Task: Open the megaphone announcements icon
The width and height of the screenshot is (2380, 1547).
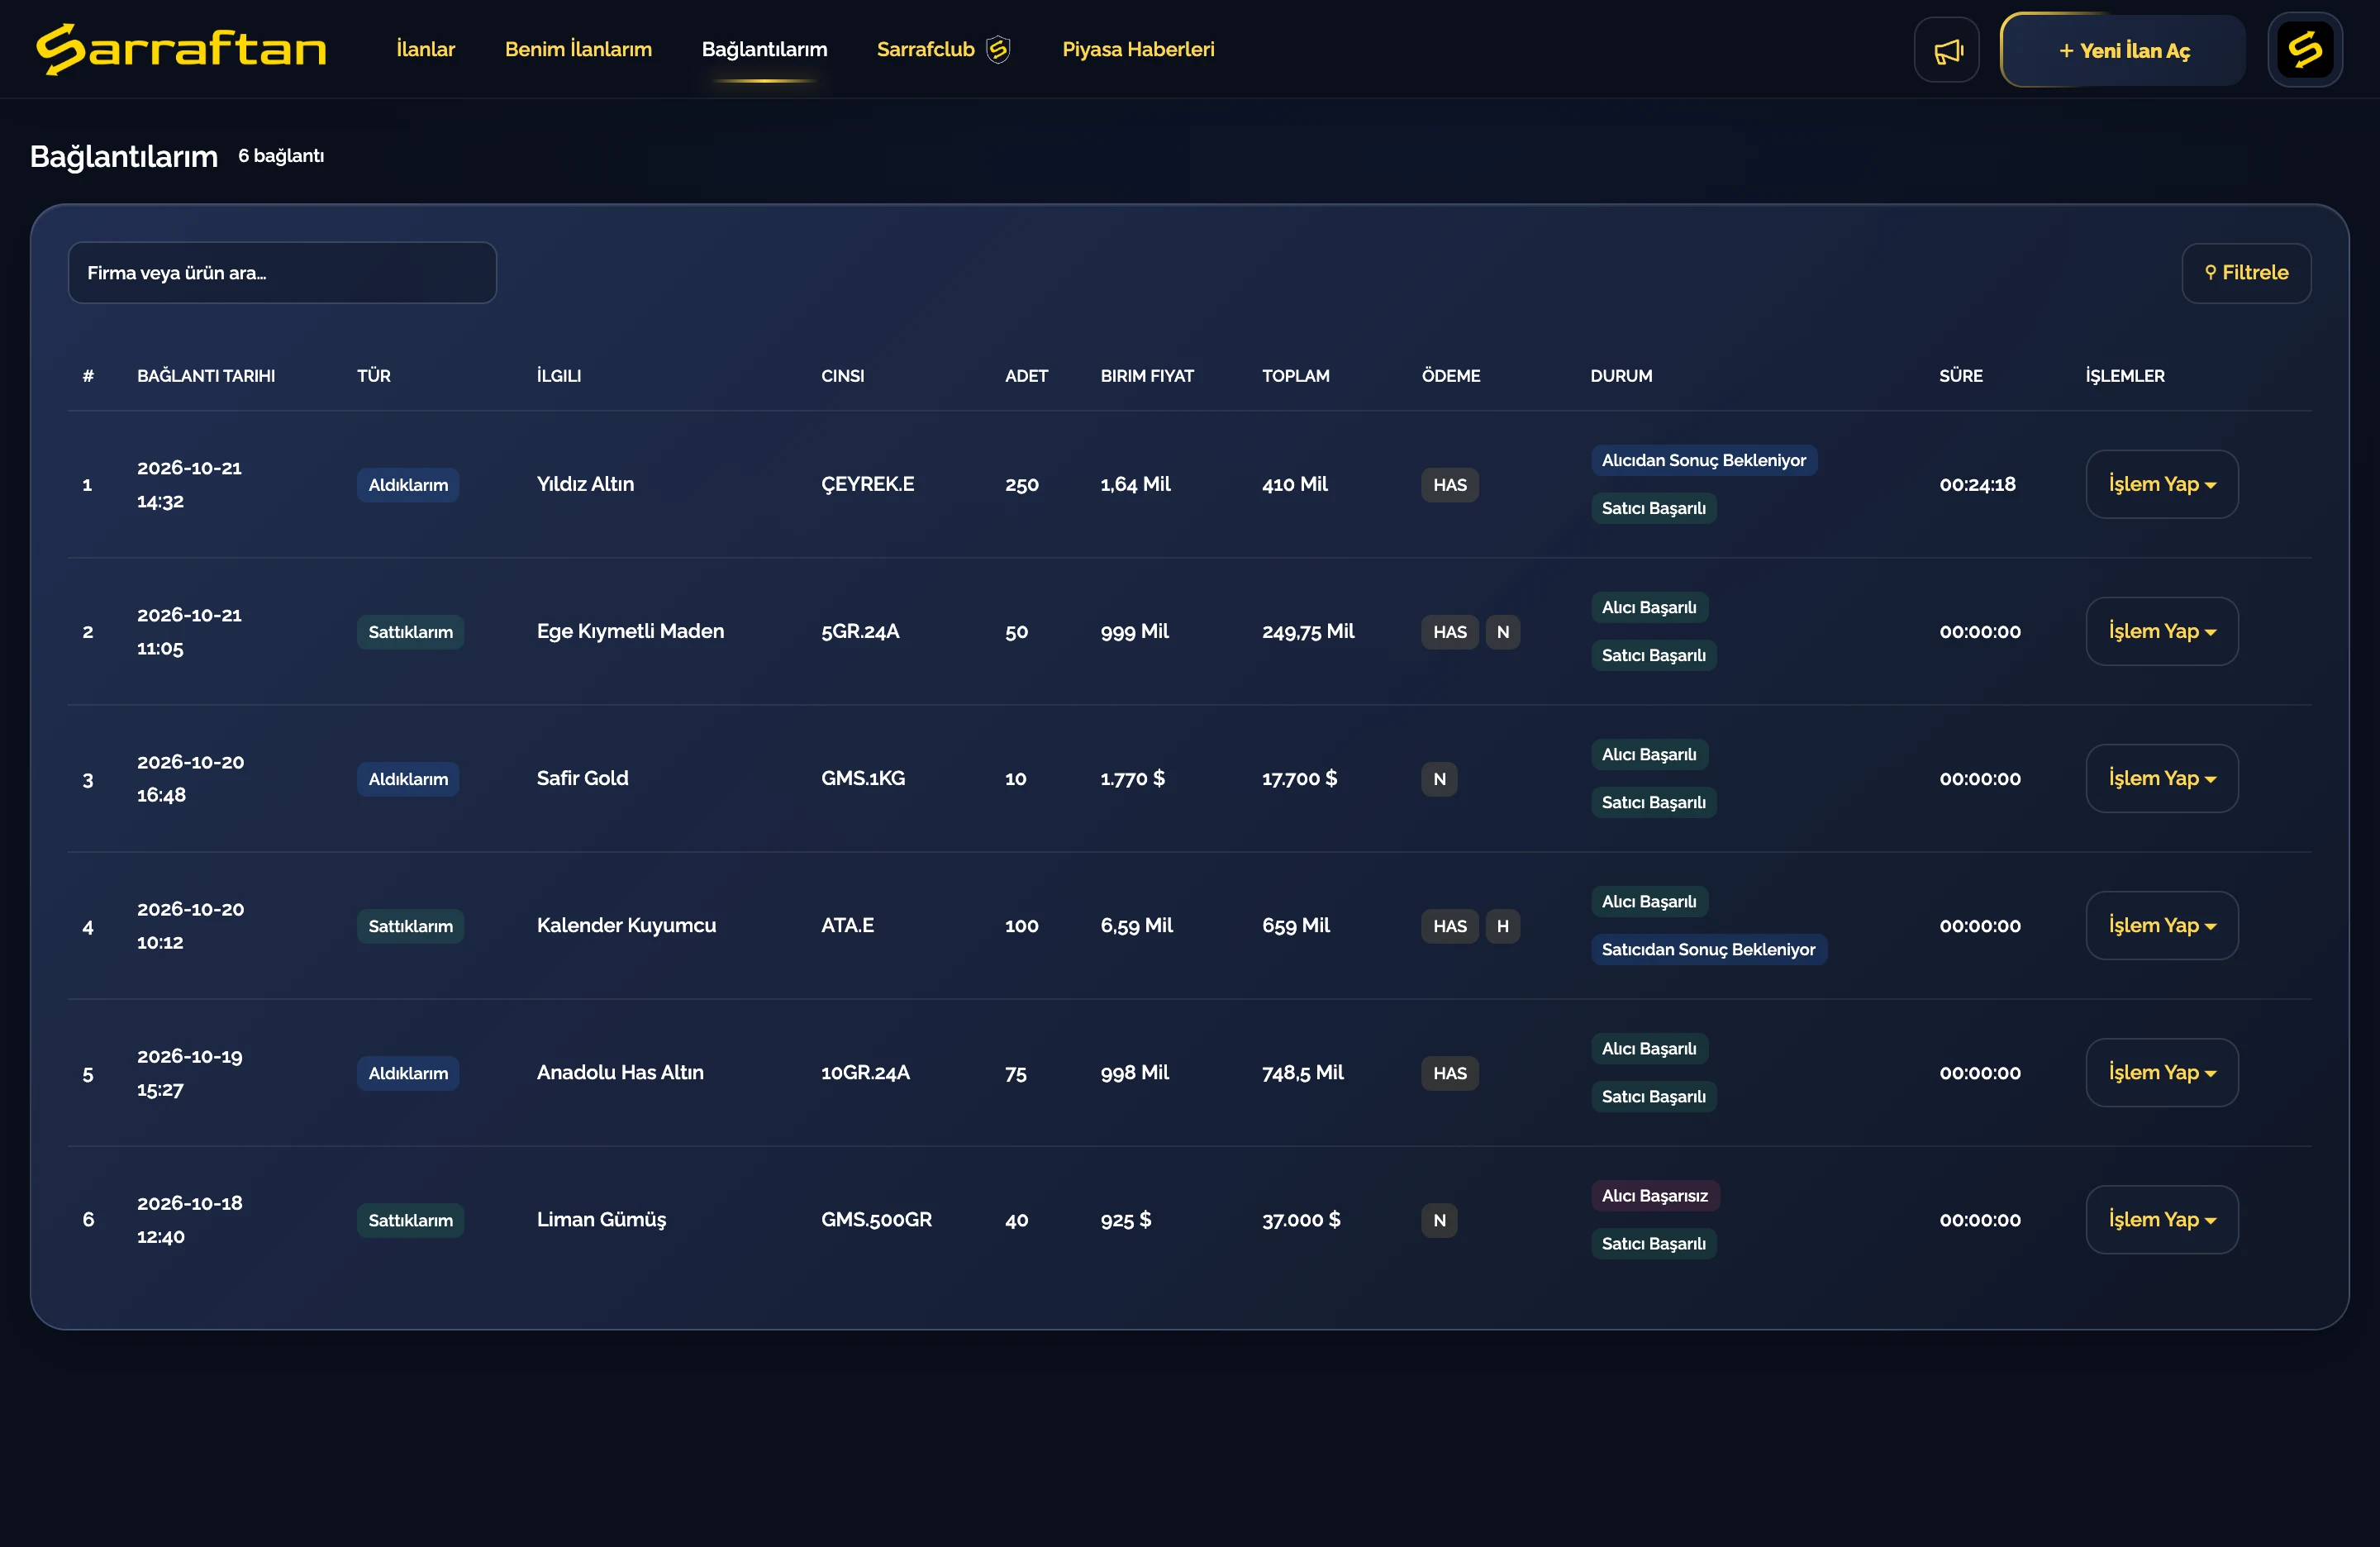Action: pos(1946,50)
